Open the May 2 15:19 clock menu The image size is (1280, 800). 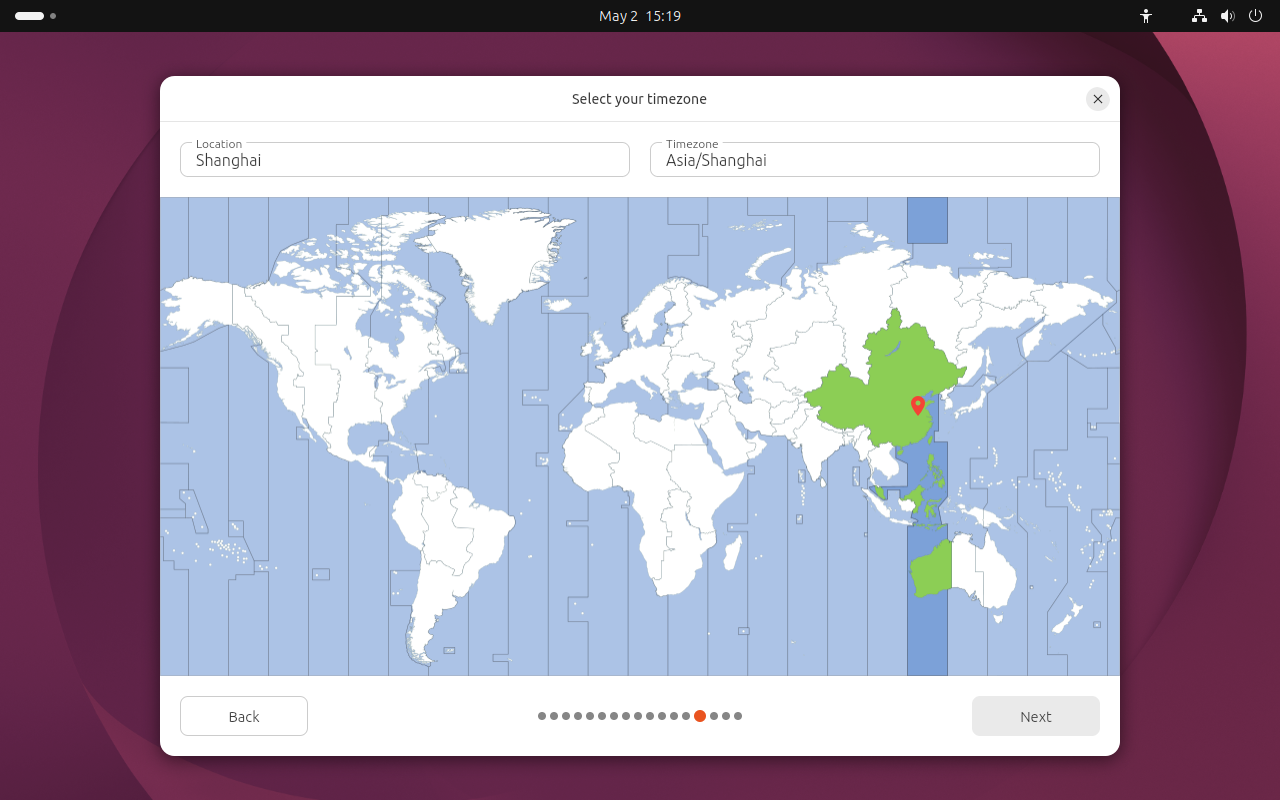(x=640, y=16)
